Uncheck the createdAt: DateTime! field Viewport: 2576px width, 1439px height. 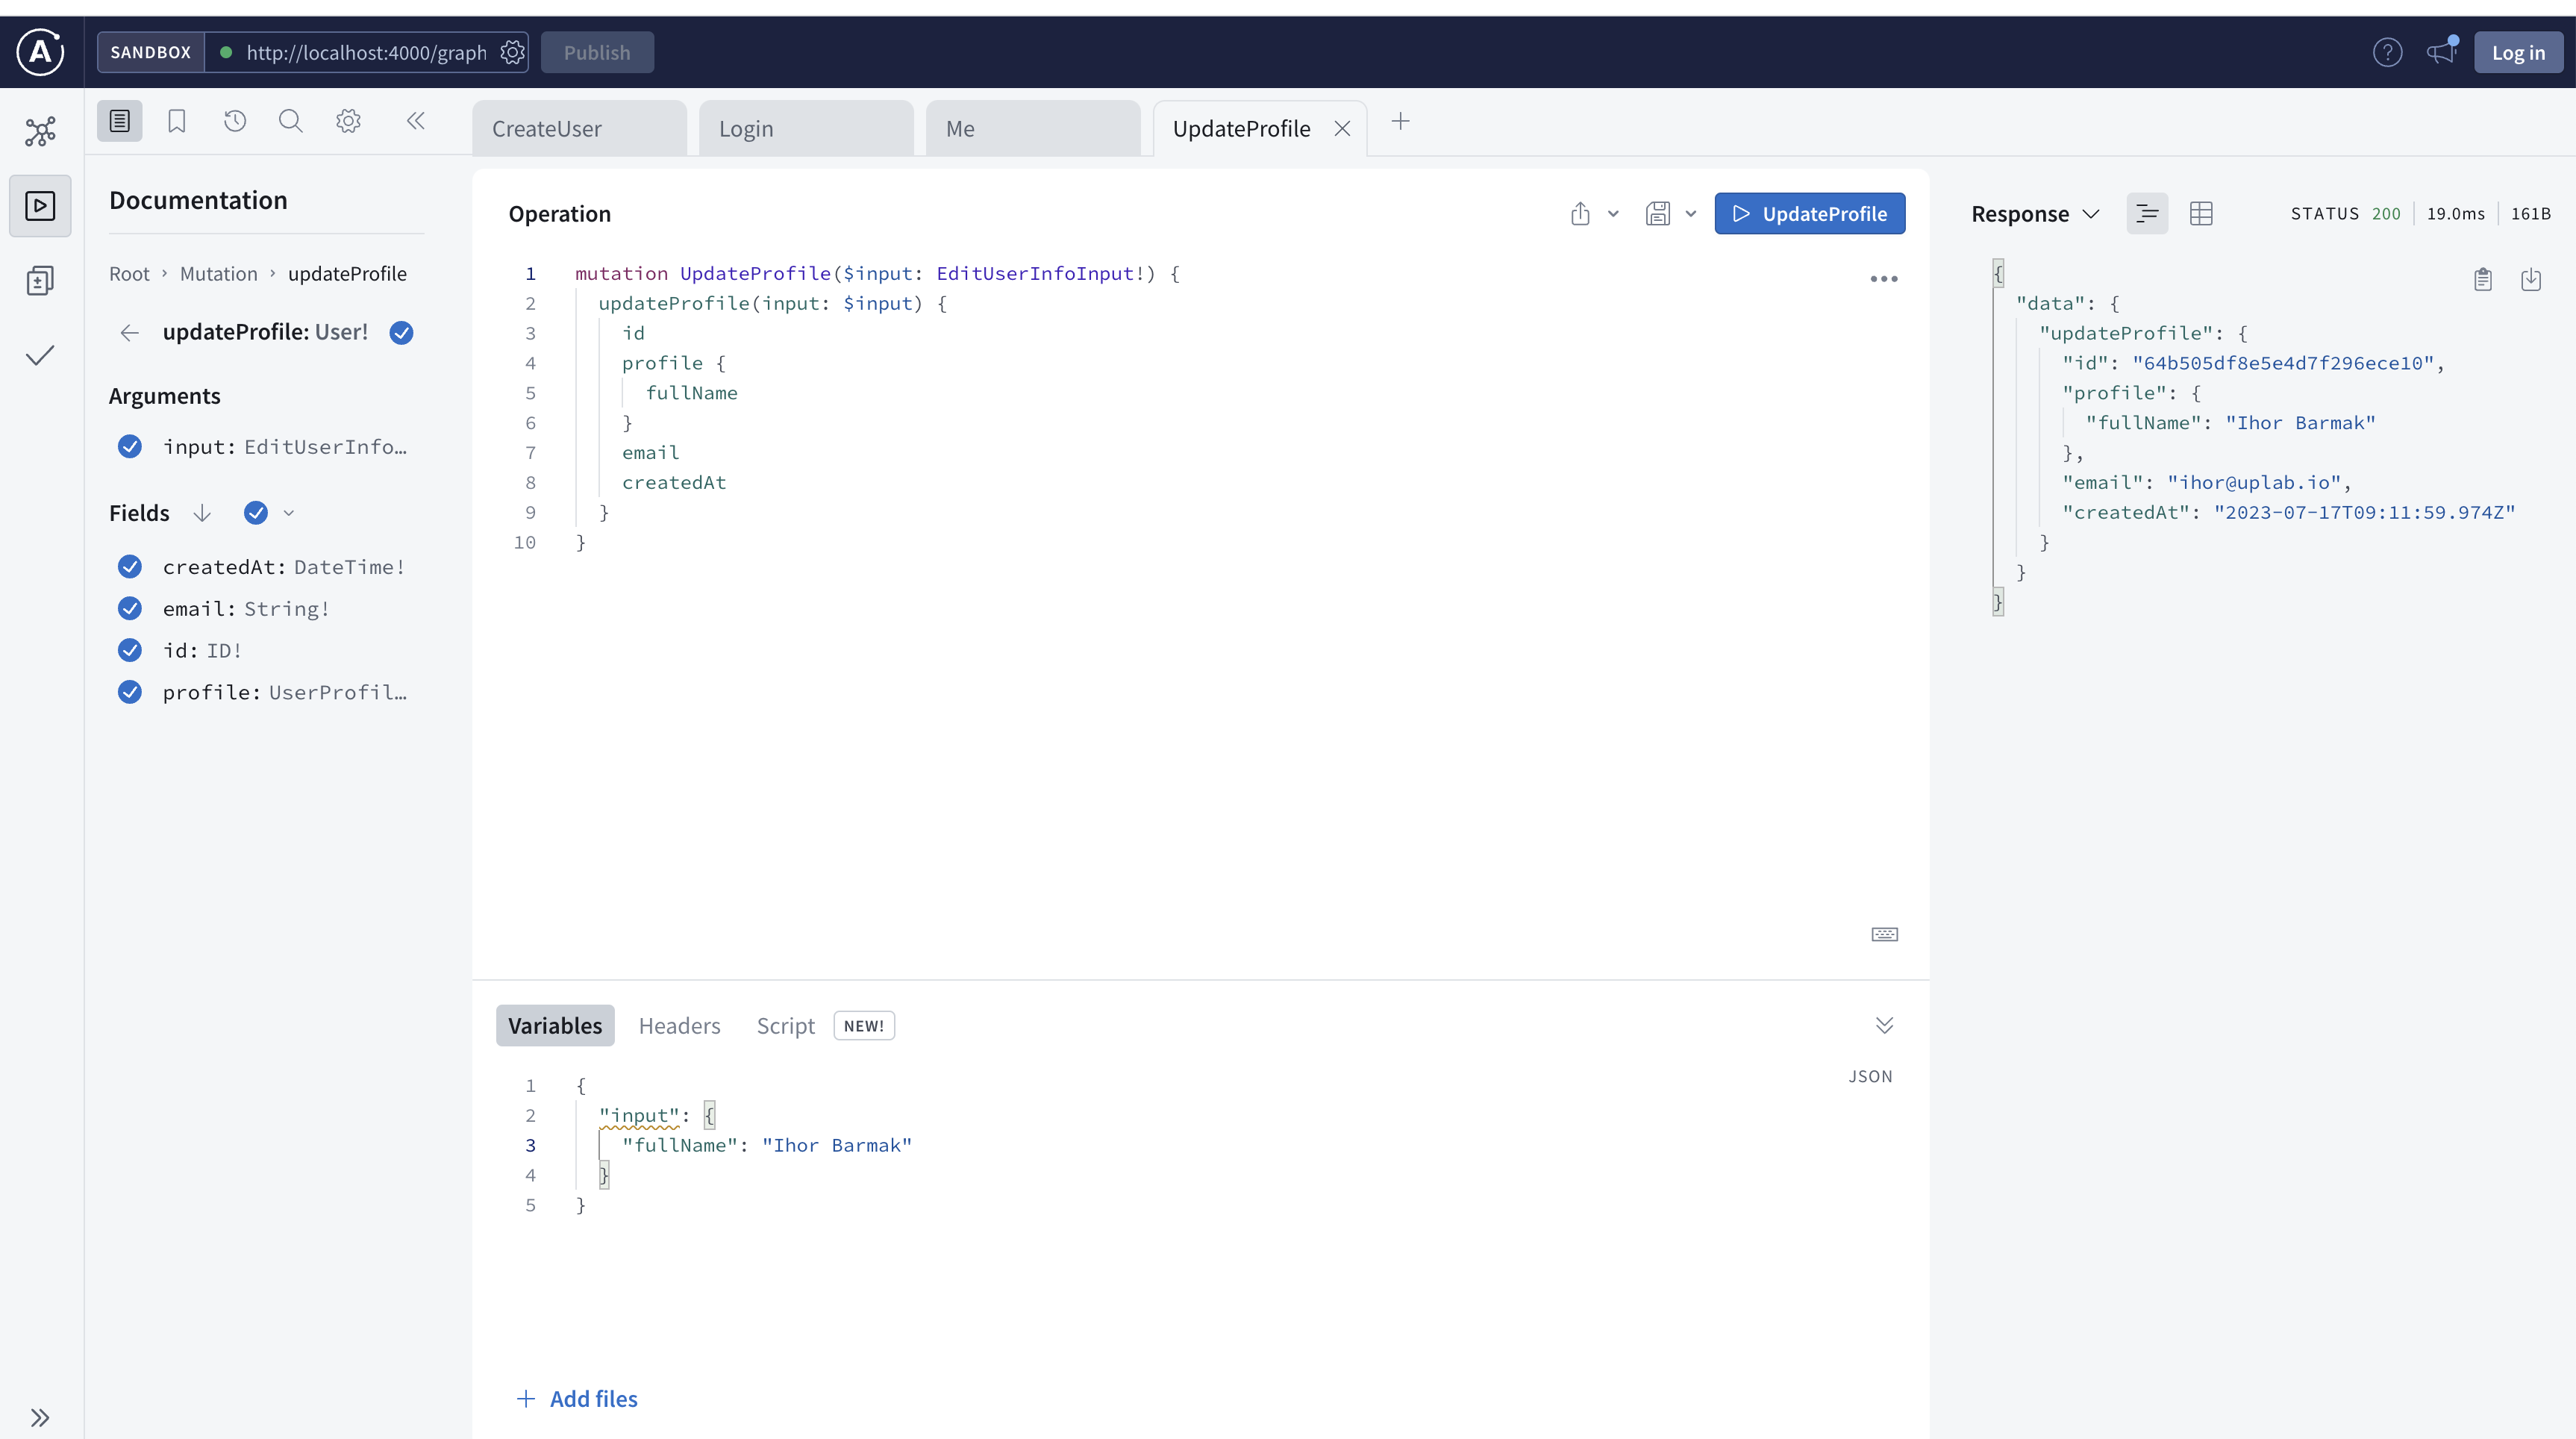[130, 567]
